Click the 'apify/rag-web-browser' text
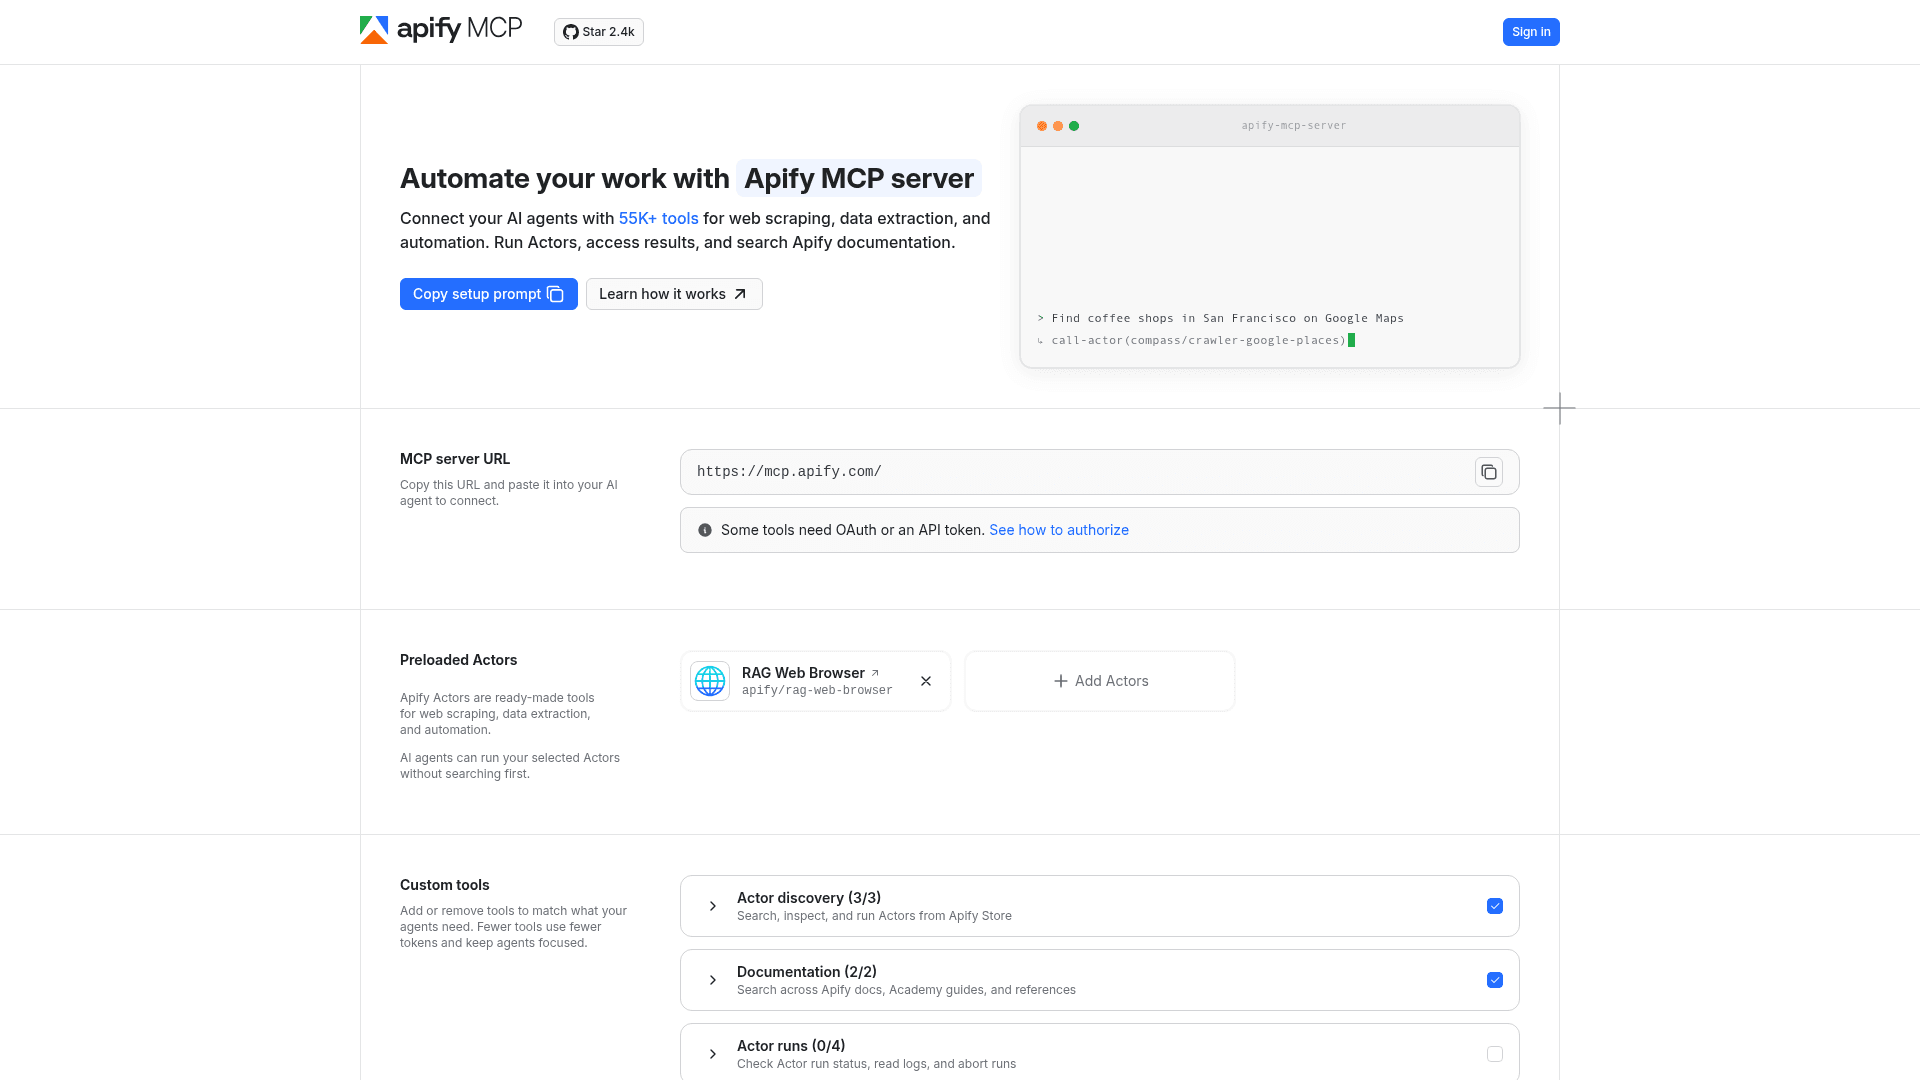The image size is (1920, 1080). pos(817,691)
